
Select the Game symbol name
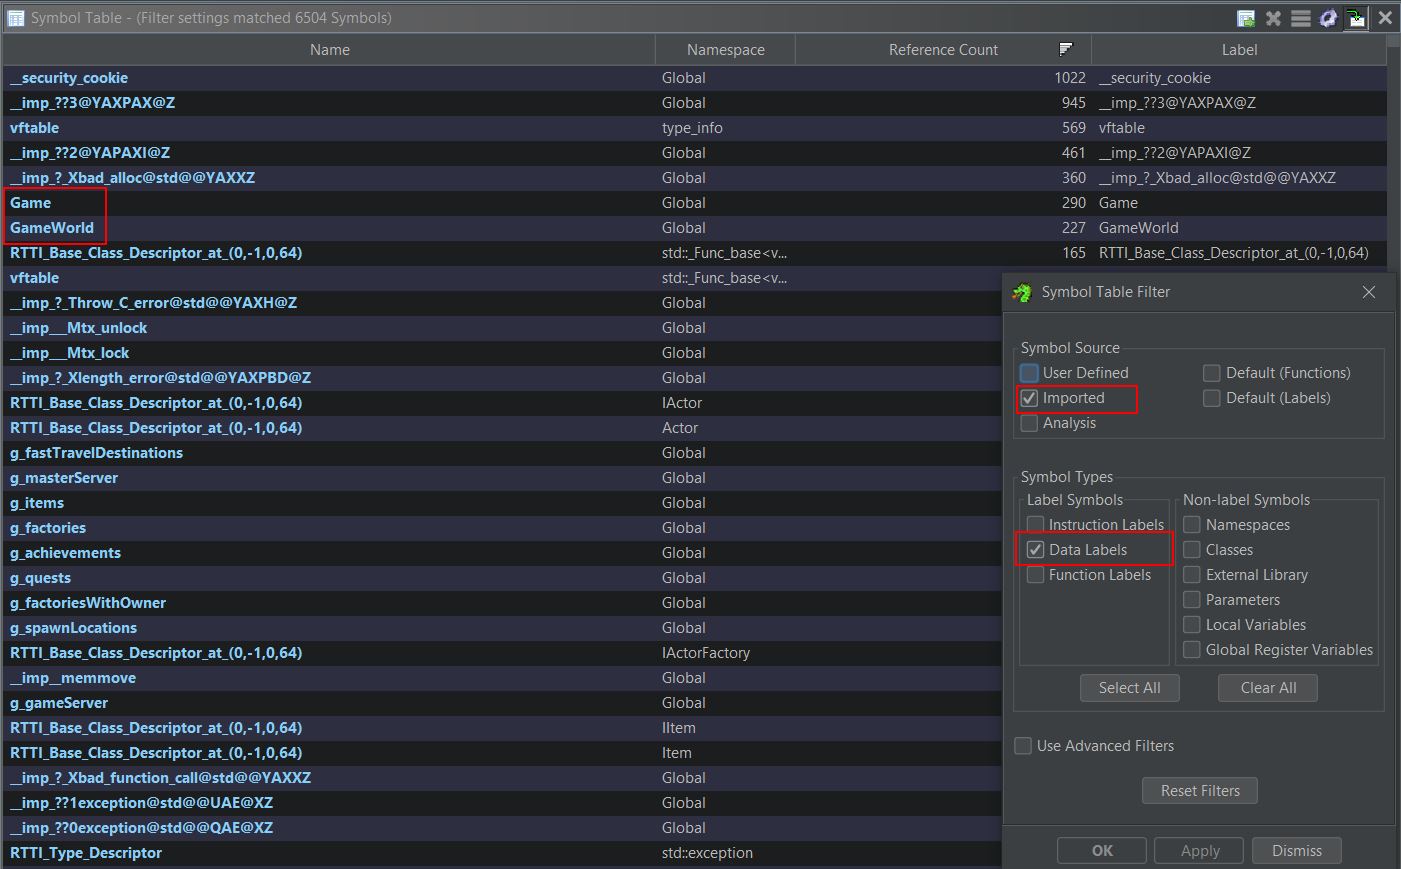[x=30, y=203]
